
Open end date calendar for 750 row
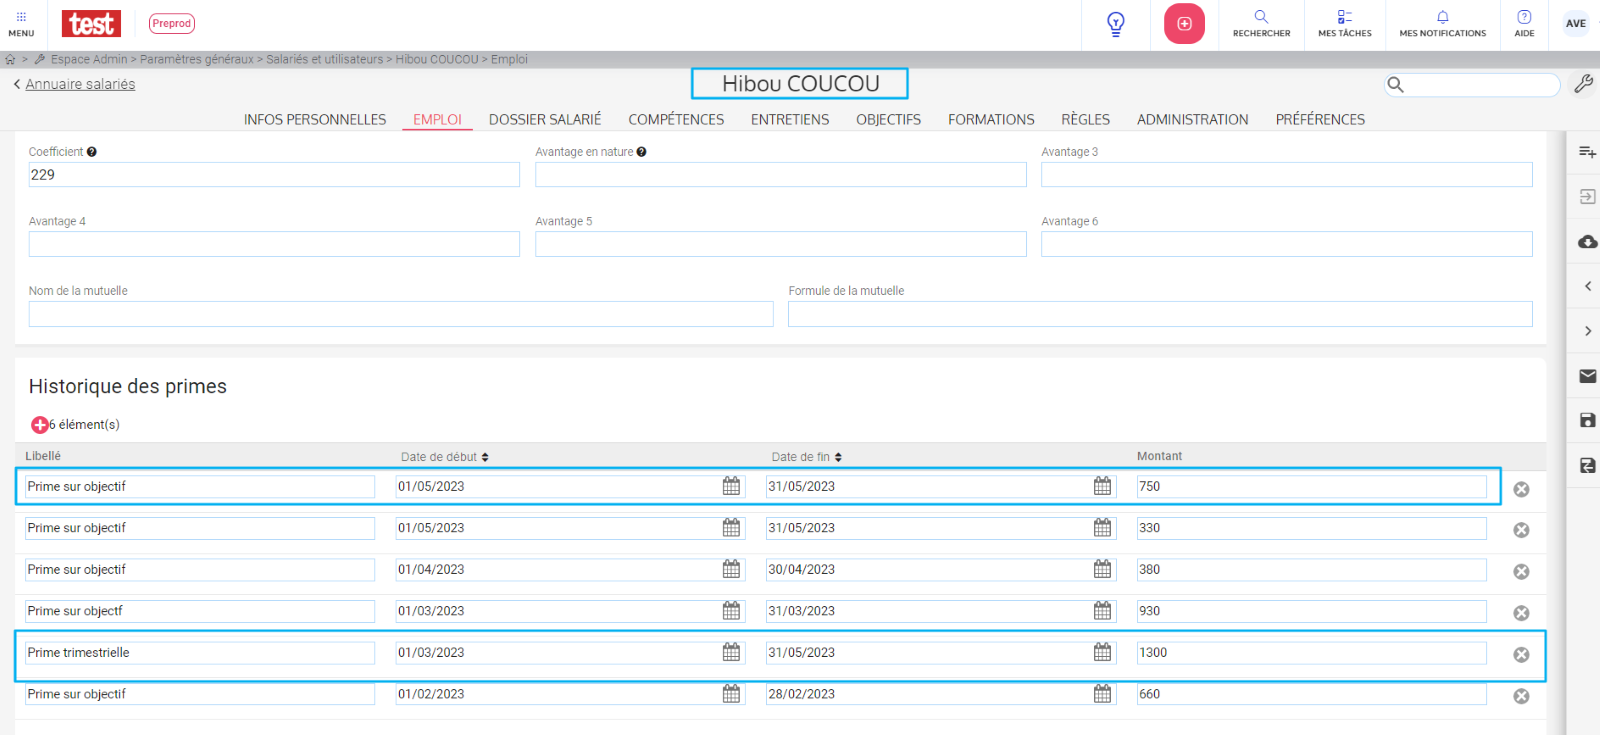(x=1102, y=486)
